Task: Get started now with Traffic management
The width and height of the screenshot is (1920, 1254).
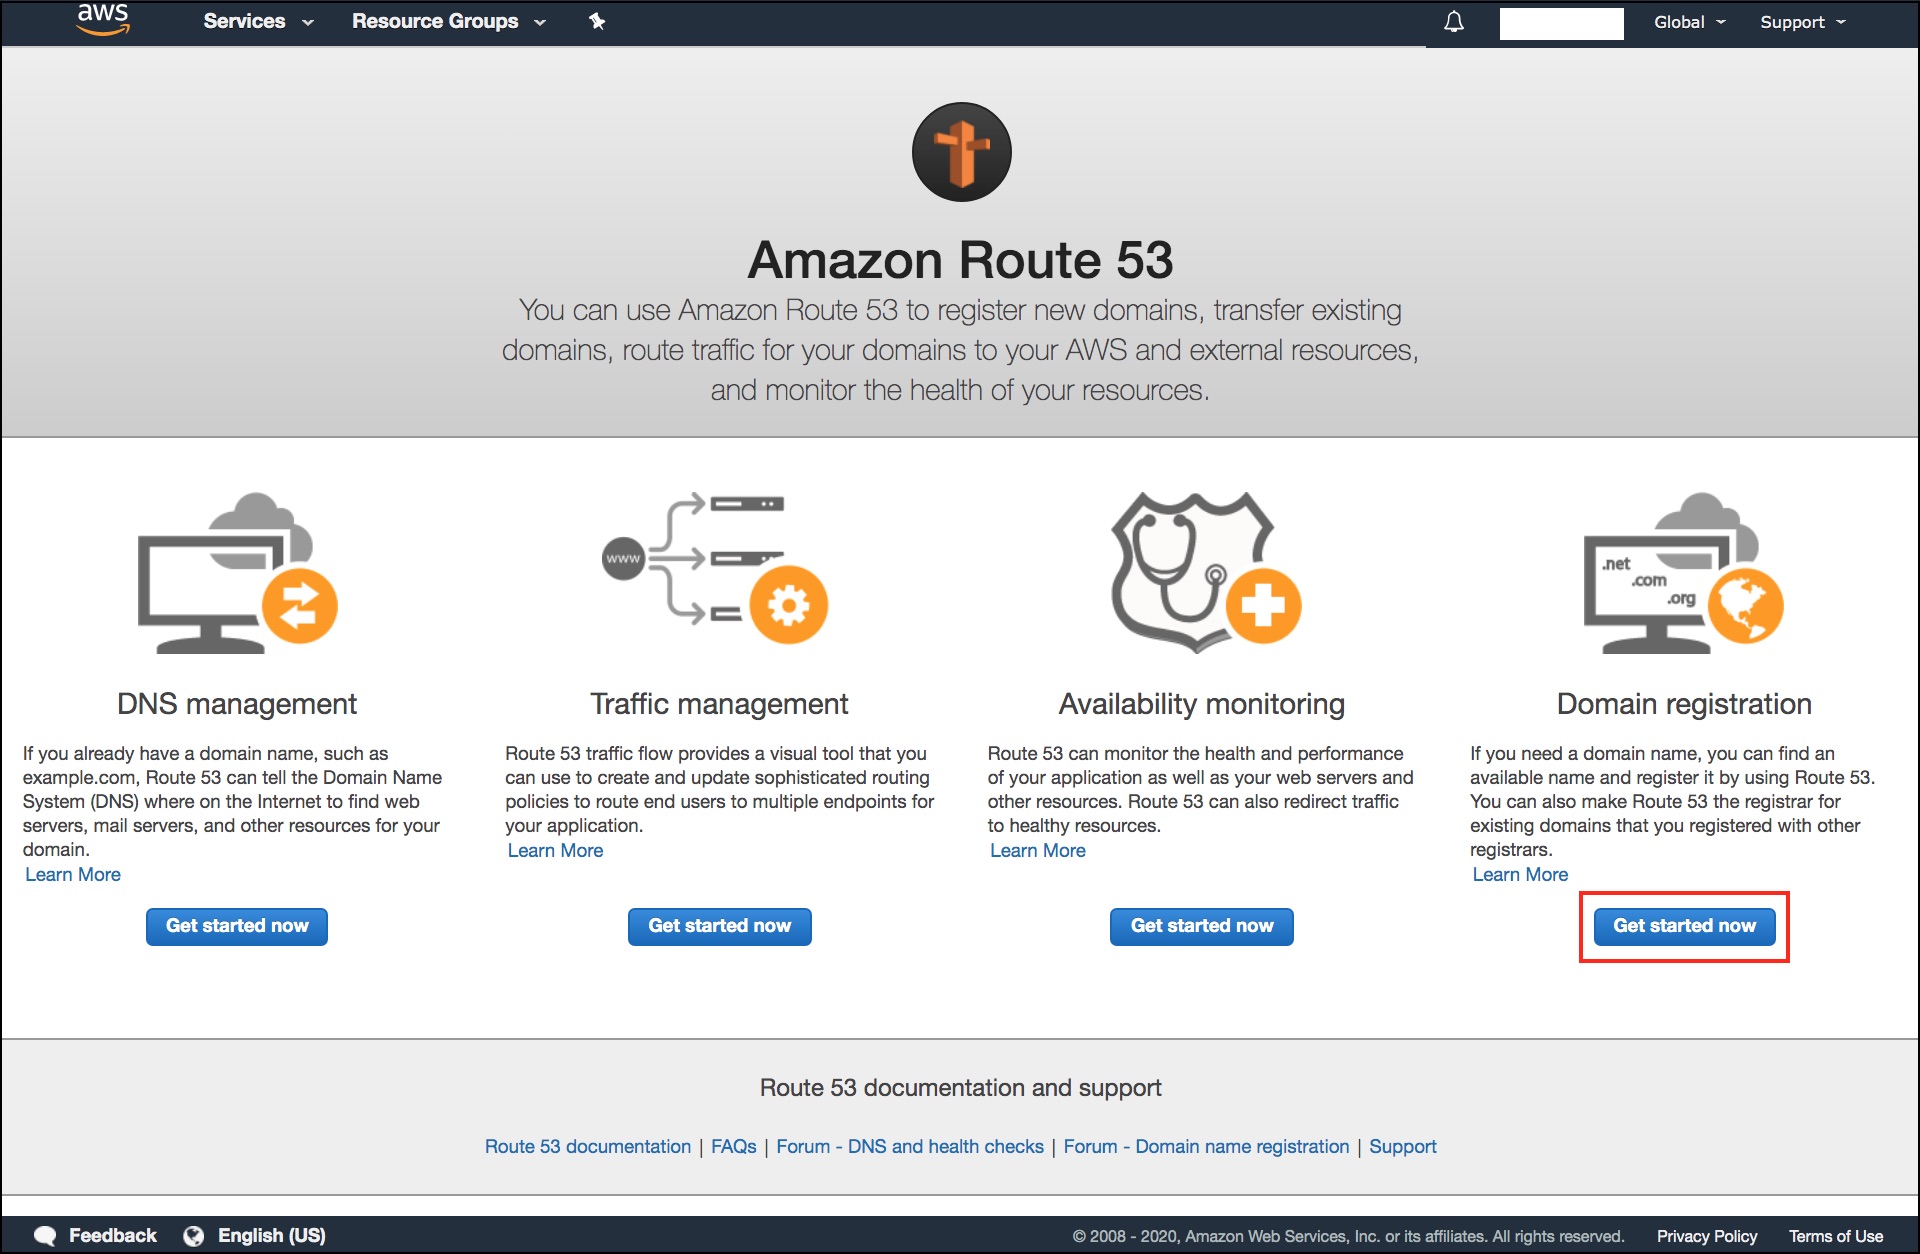Action: coord(720,926)
